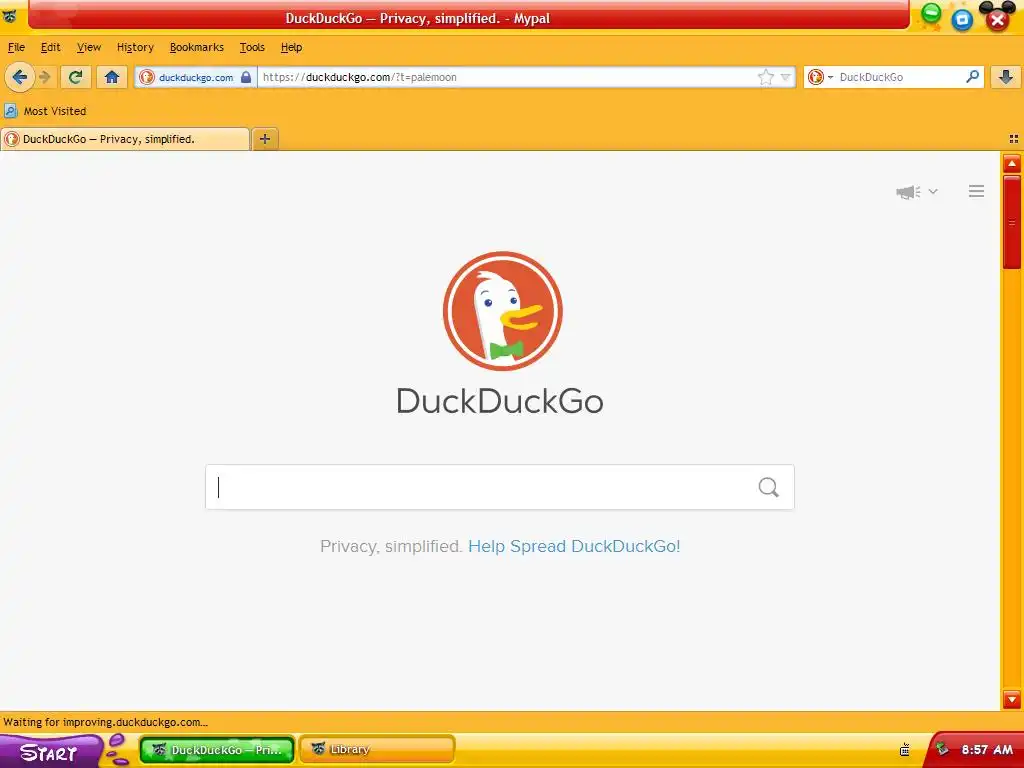Click the search bar magnifier icon
1024x768 pixels.
pos(972,76)
